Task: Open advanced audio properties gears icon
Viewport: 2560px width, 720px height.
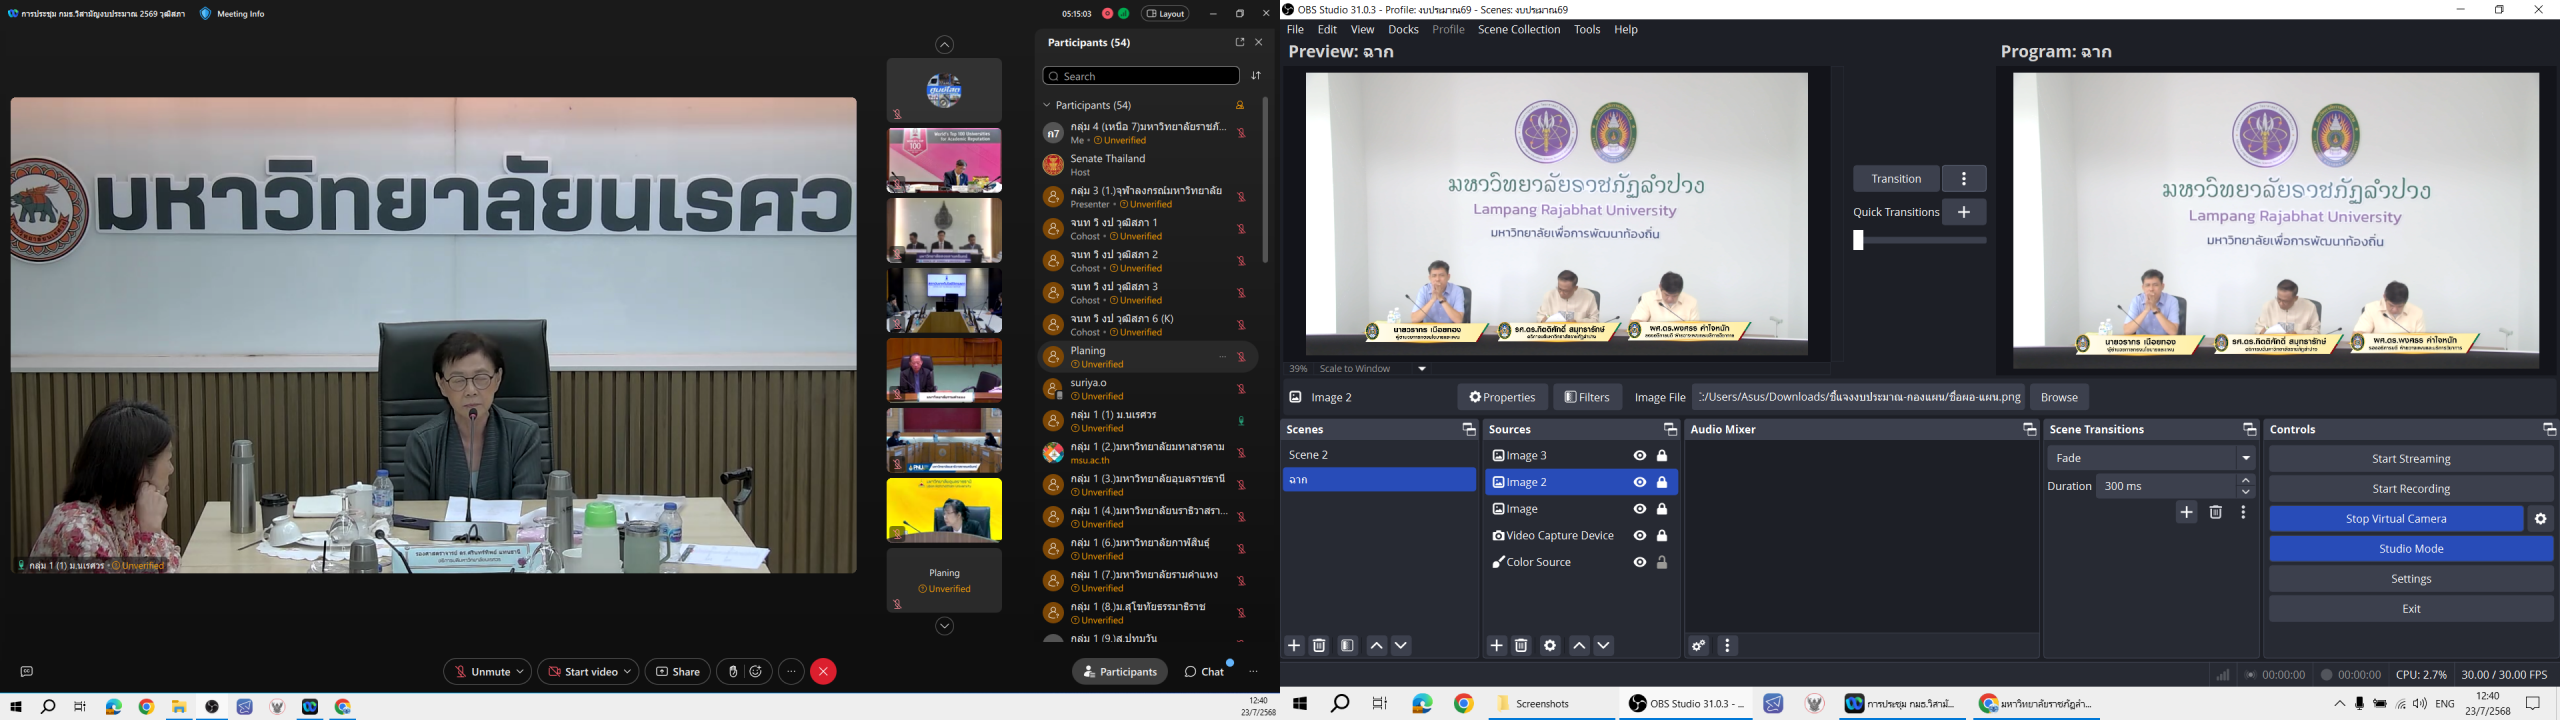Action: point(1698,646)
